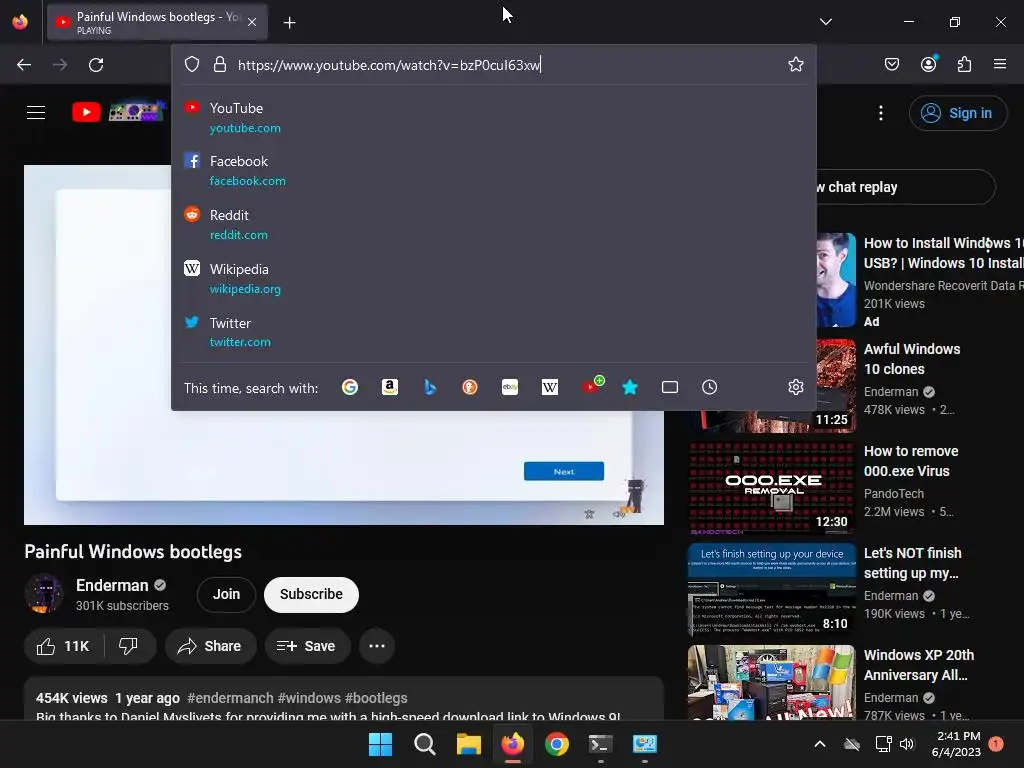This screenshot has width=1024, height=768.
Task: Search within bookmarks star icon
Action: point(630,387)
